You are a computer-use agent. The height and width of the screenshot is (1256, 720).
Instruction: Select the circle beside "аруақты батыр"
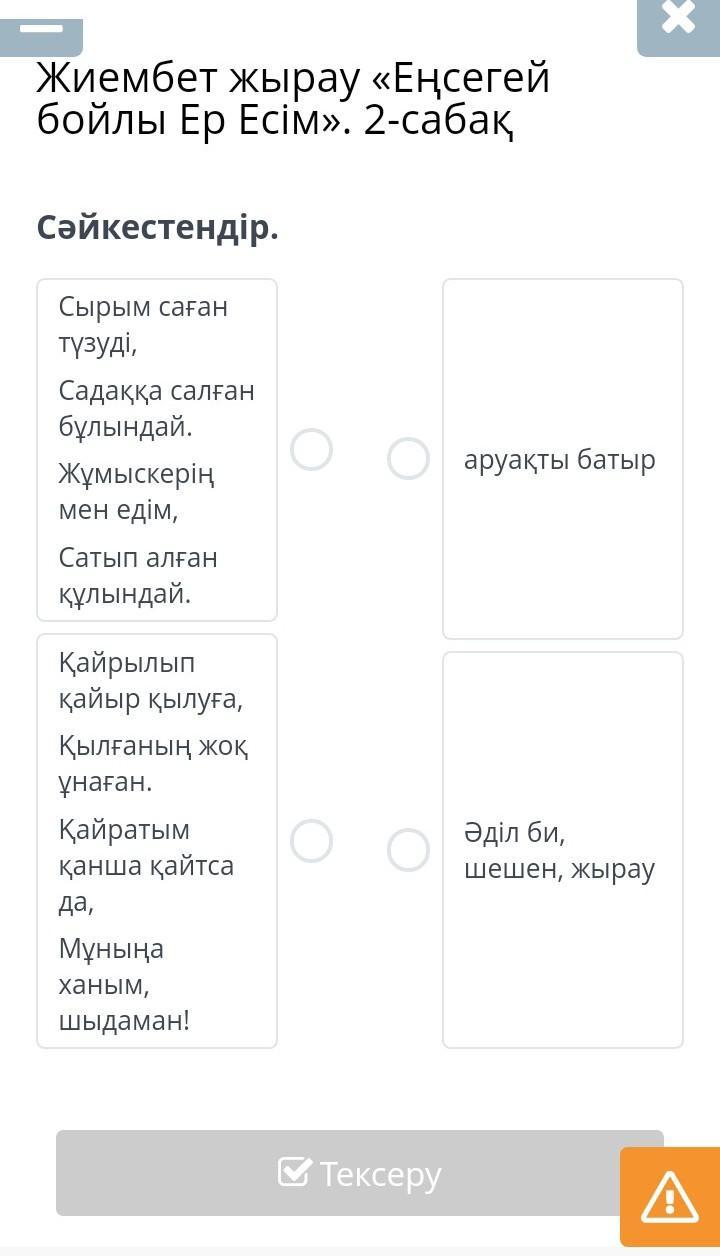point(408,458)
